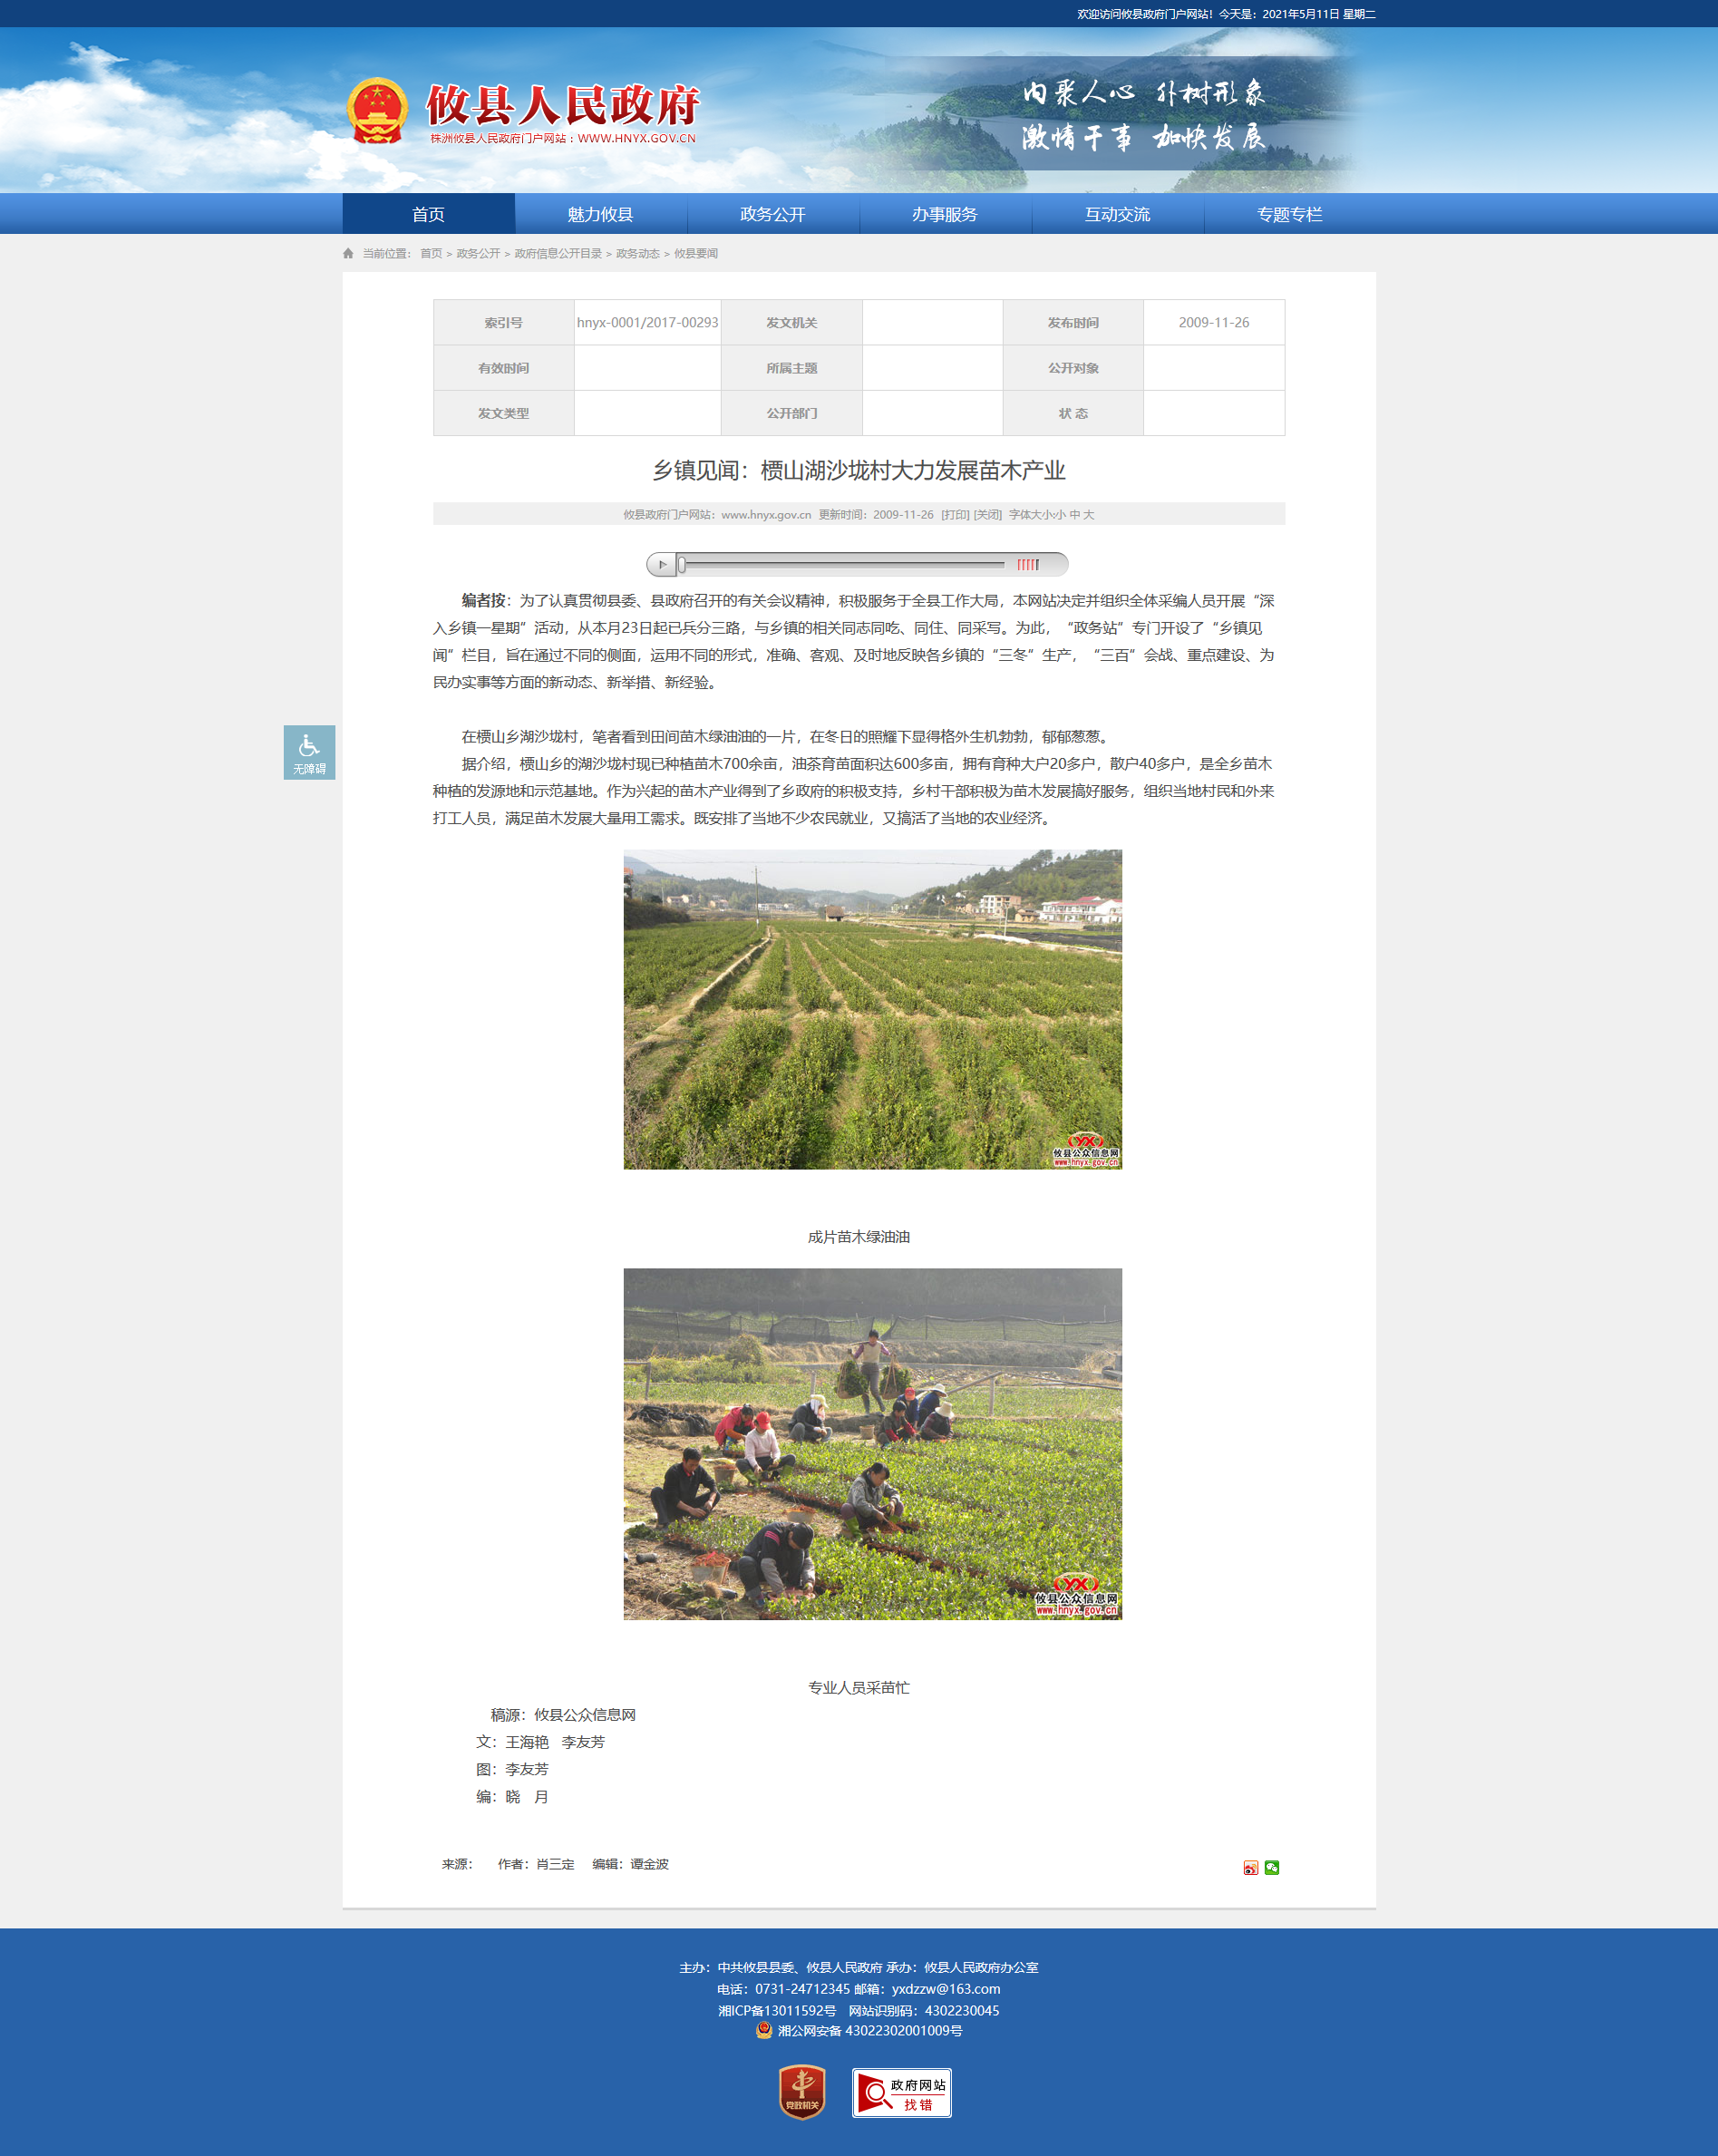Open the 专题专栏 navigation item

click(1289, 214)
